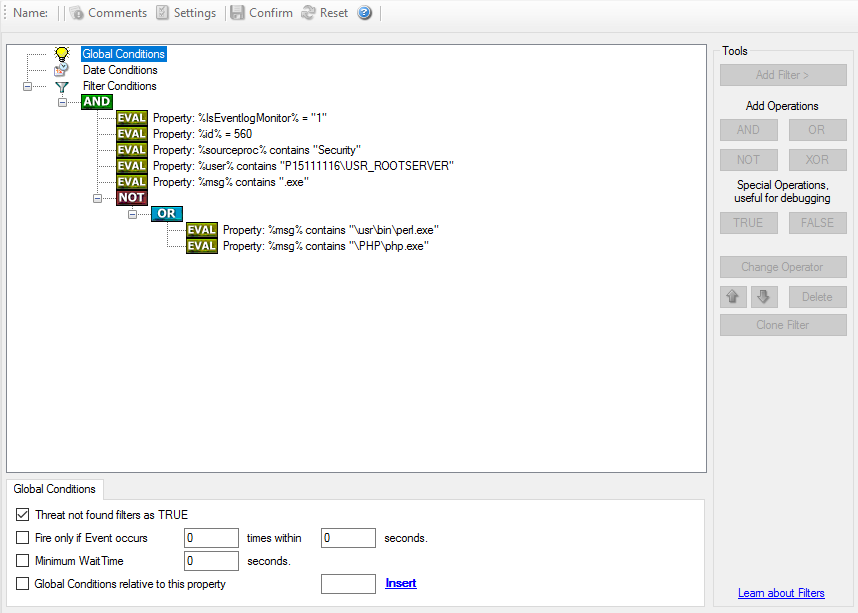Enable Fire only if Event occurs
858x613 pixels.
pyautogui.click(x=23, y=538)
